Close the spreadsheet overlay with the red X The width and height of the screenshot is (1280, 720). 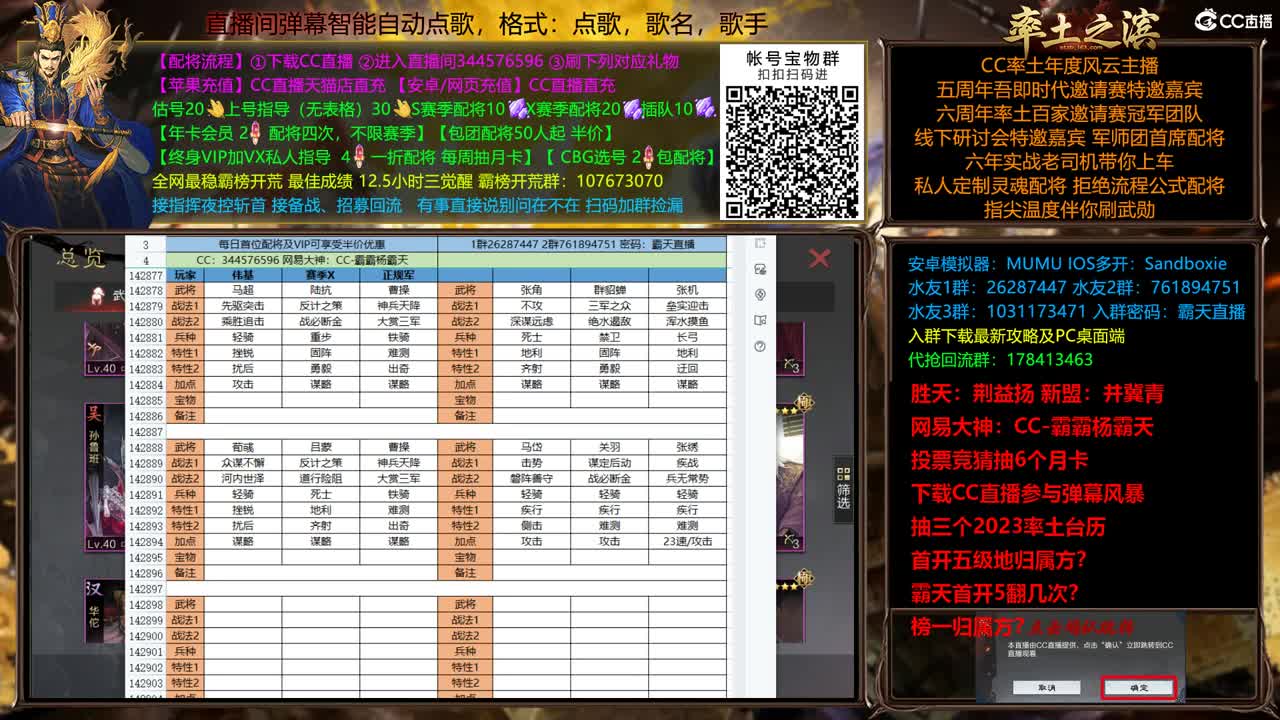(818, 258)
